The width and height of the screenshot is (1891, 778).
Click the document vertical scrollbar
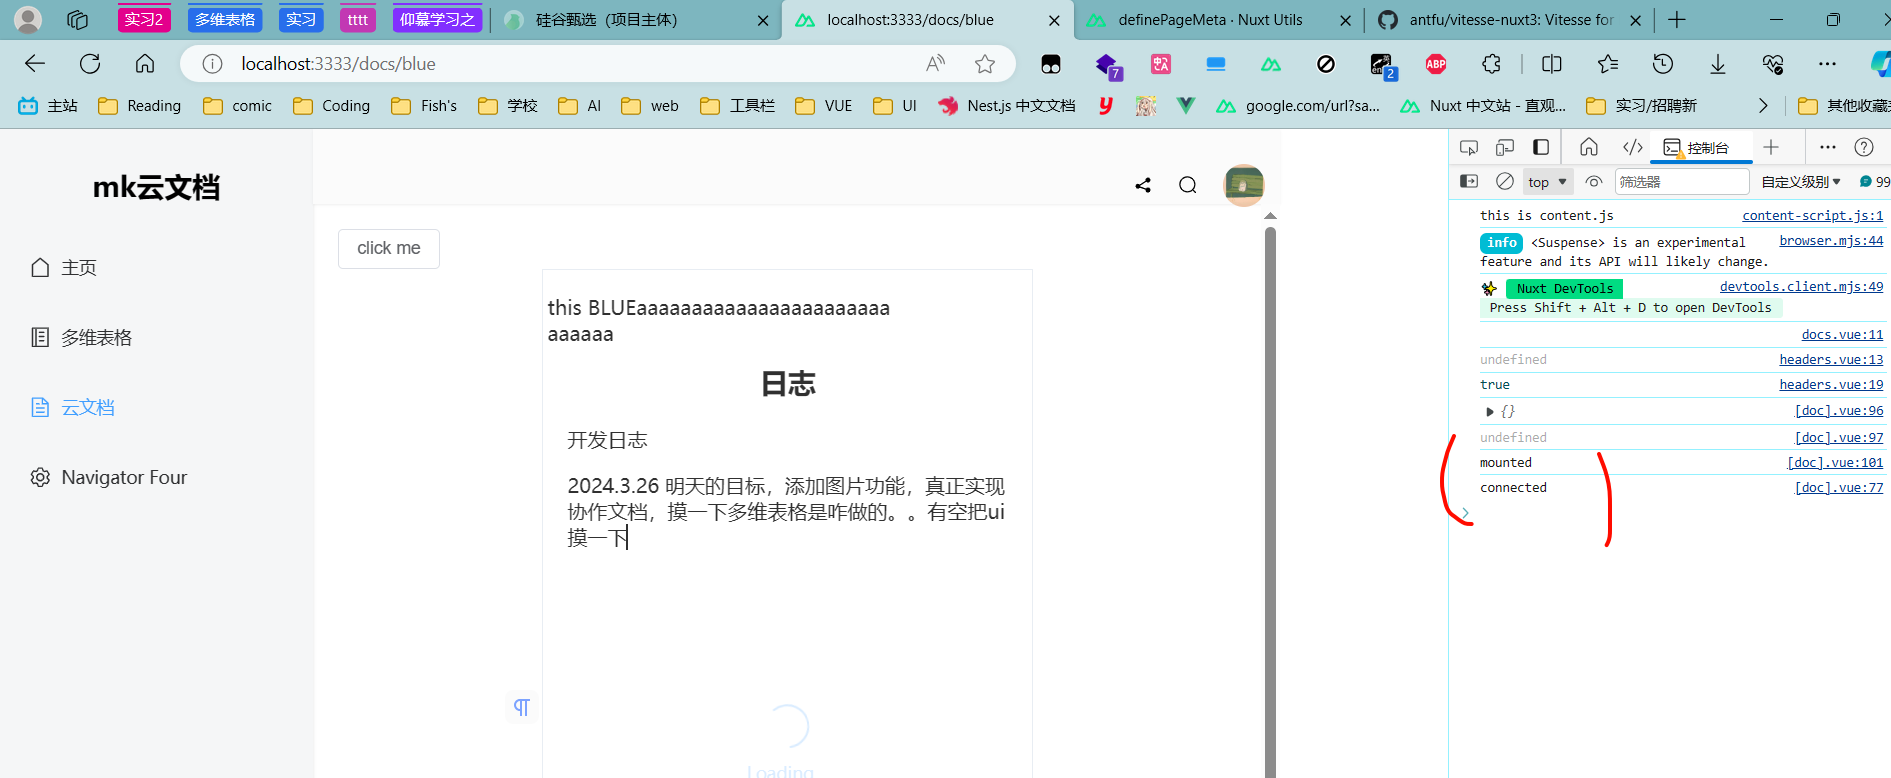[x=1270, y=500]
